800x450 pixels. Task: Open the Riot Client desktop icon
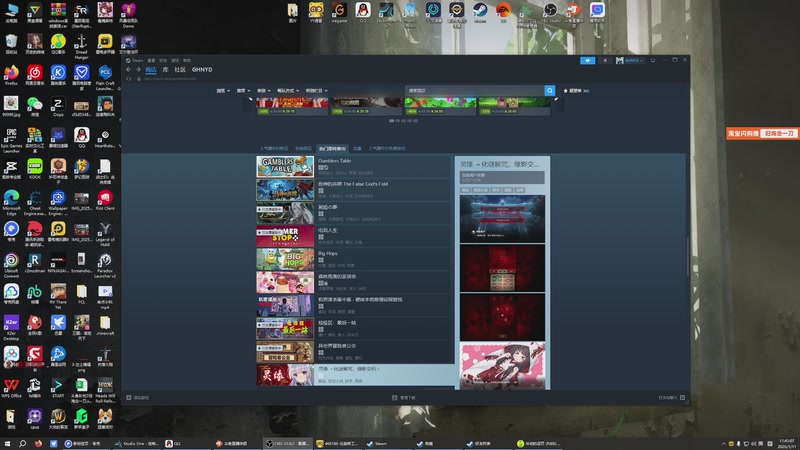click(105, 201)
